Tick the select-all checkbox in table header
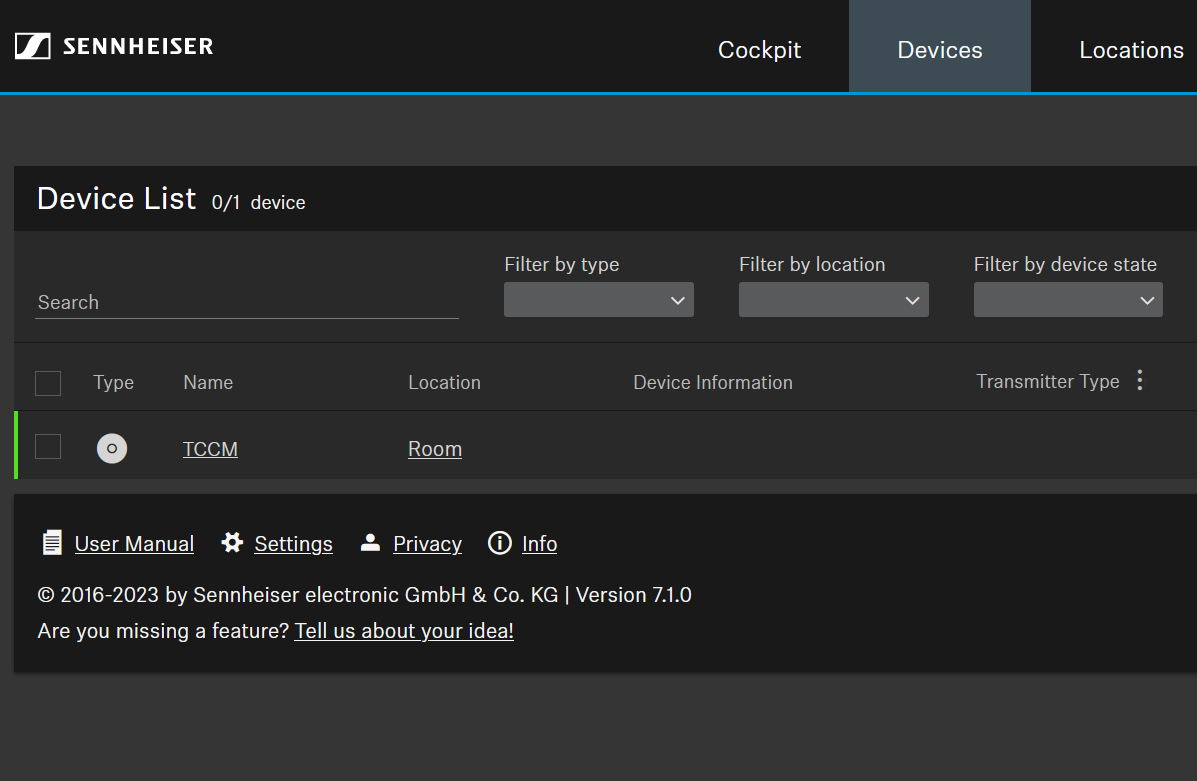Image resolution: width=1197 pixels, height=781 pixels. 48,382
